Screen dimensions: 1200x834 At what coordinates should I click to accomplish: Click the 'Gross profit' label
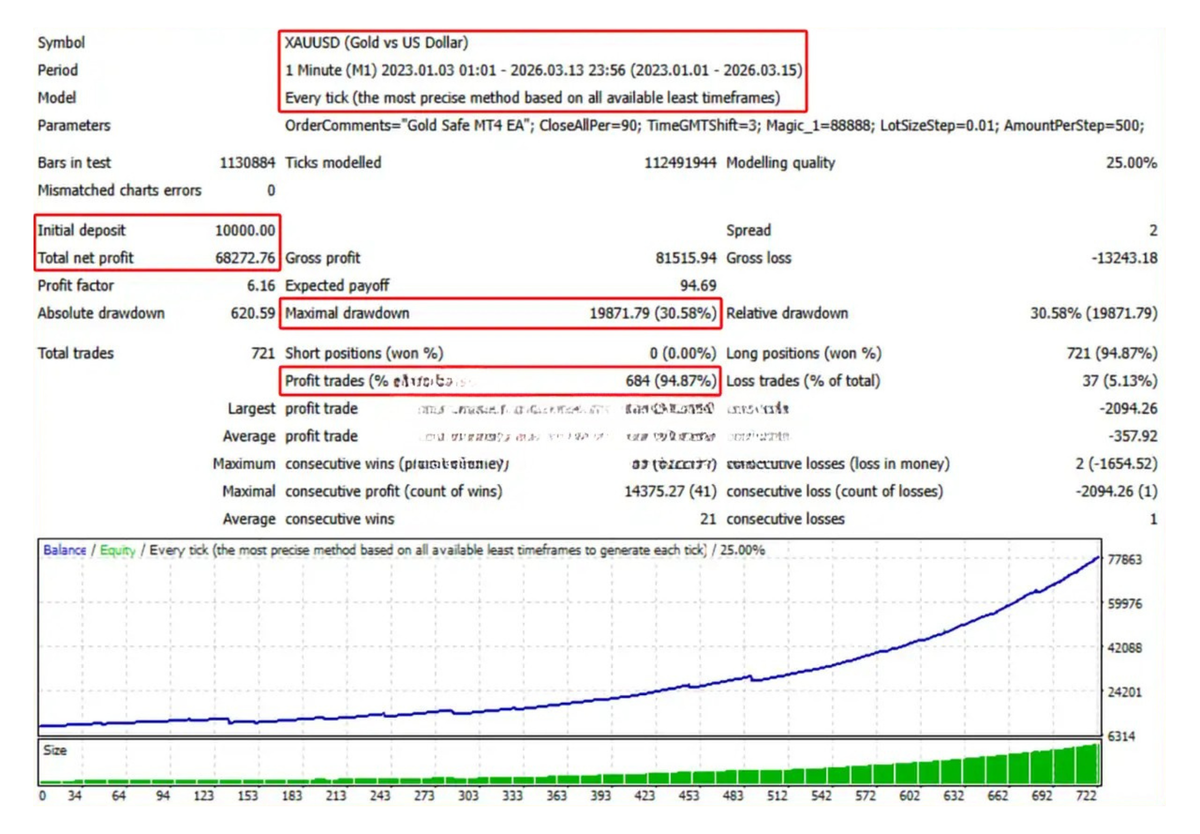[x=323, y=258]
